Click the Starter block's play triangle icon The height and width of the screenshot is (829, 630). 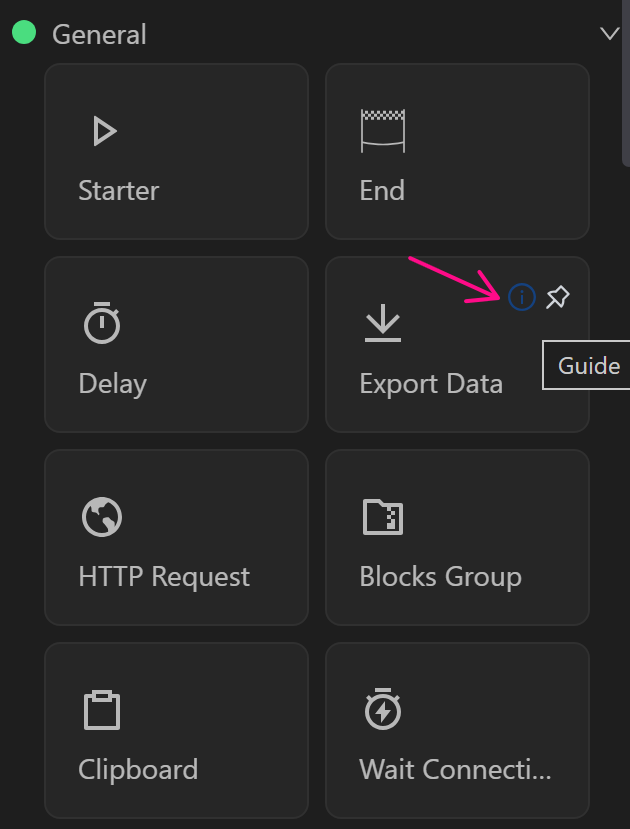[105, 131]
